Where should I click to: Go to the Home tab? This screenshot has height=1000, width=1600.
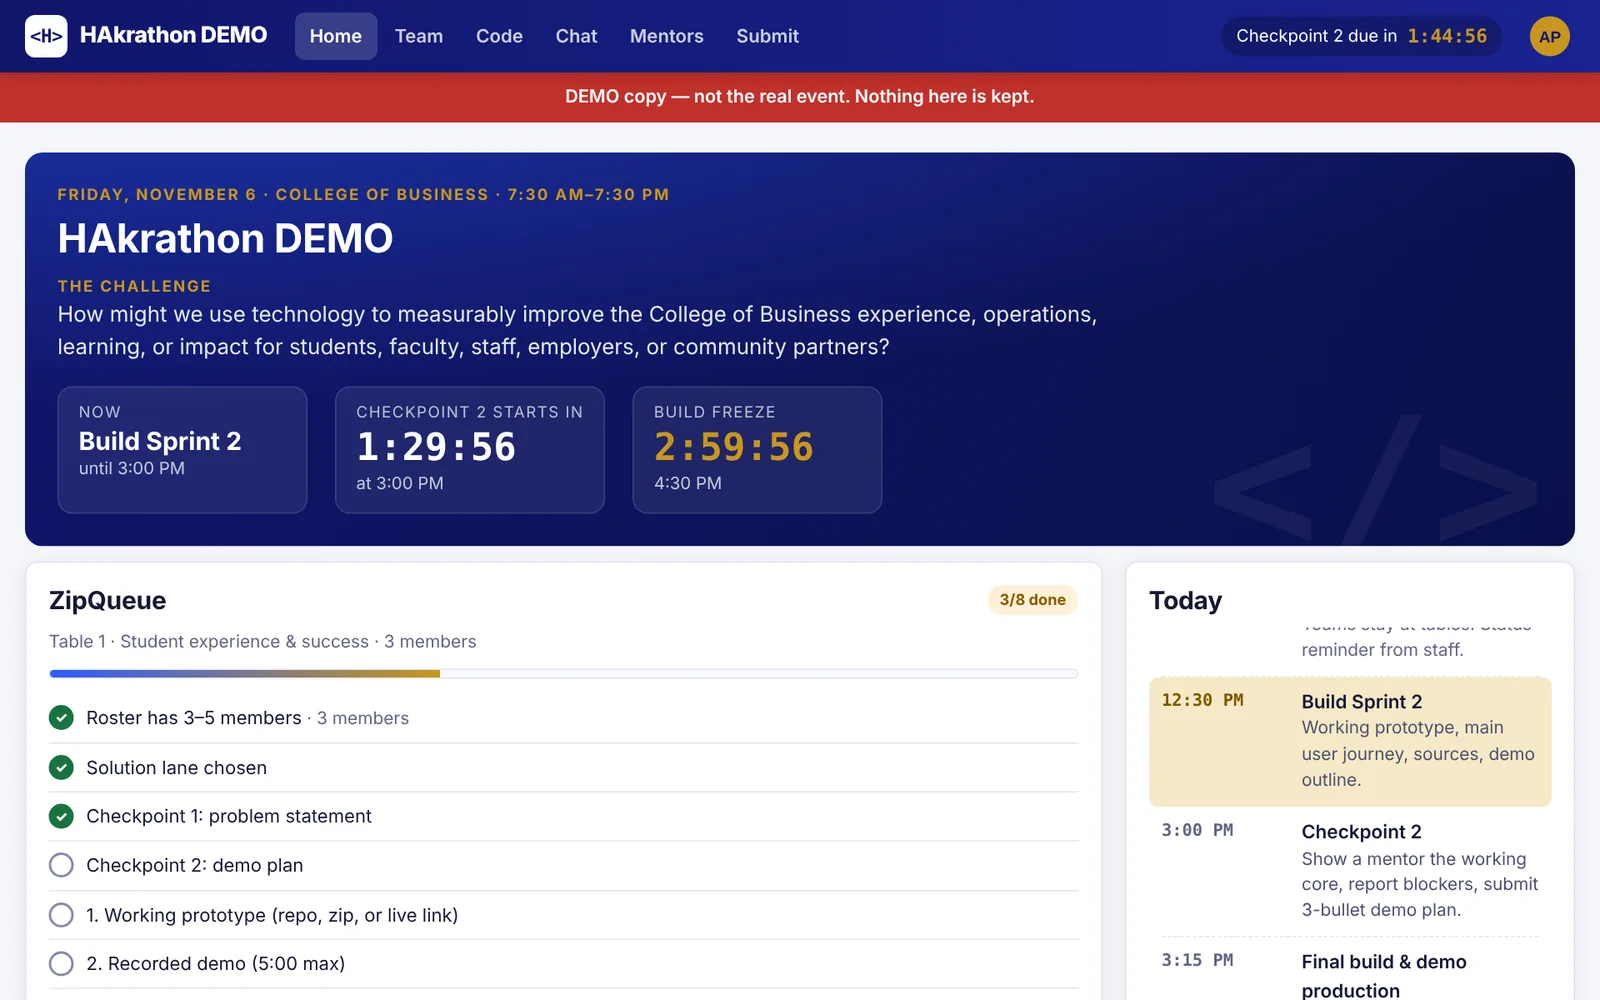(x=335, y=36)
